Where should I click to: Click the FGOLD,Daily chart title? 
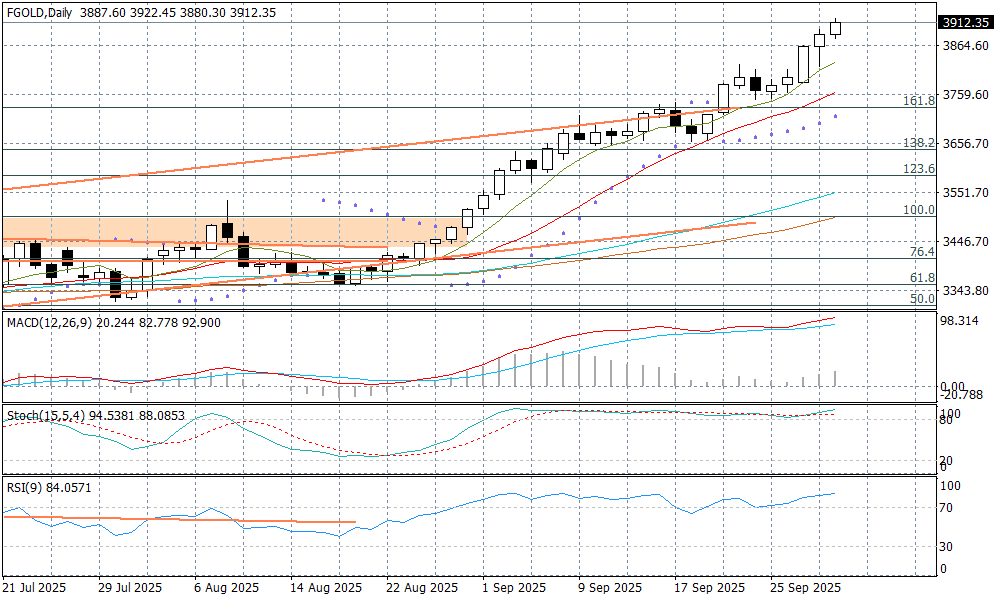click(40, 12)
